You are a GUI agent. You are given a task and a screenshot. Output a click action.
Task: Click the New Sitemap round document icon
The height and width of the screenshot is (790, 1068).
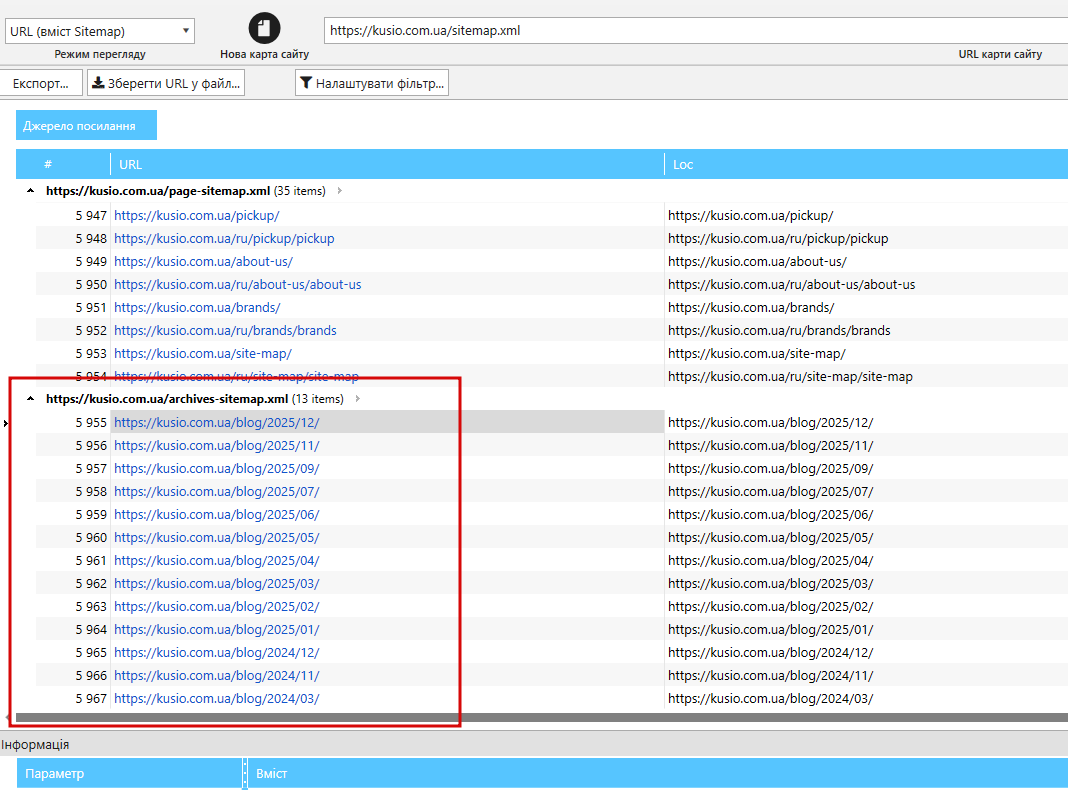tap(264, 29)
